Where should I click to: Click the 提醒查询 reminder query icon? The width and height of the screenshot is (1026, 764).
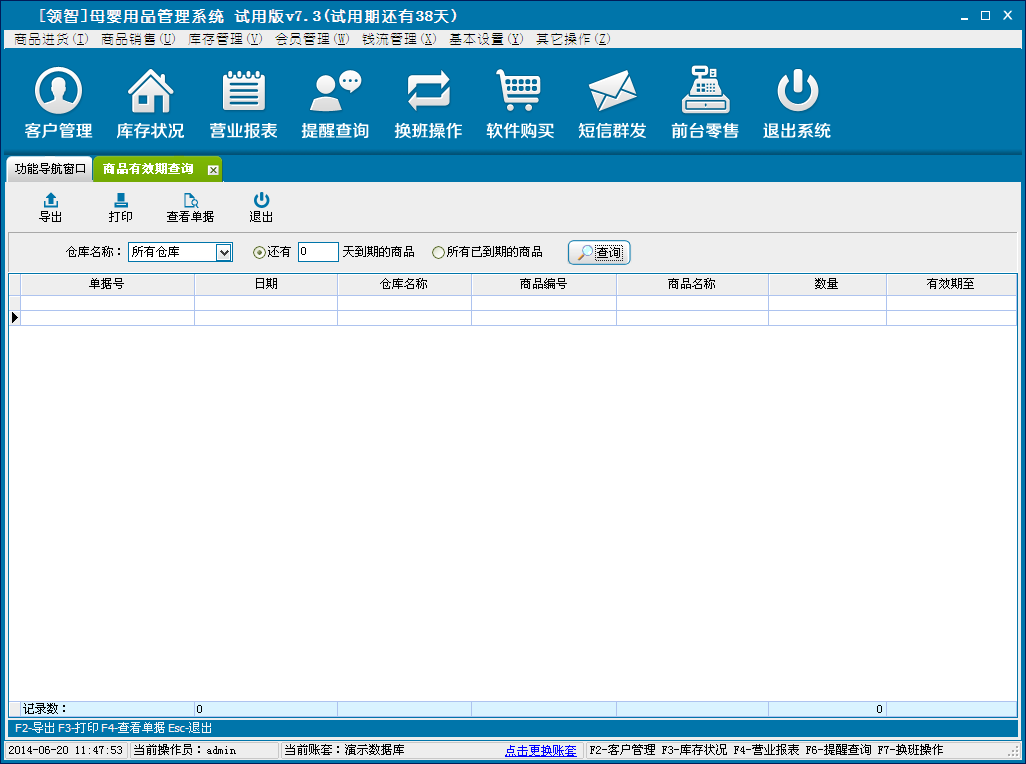point(335,93)
